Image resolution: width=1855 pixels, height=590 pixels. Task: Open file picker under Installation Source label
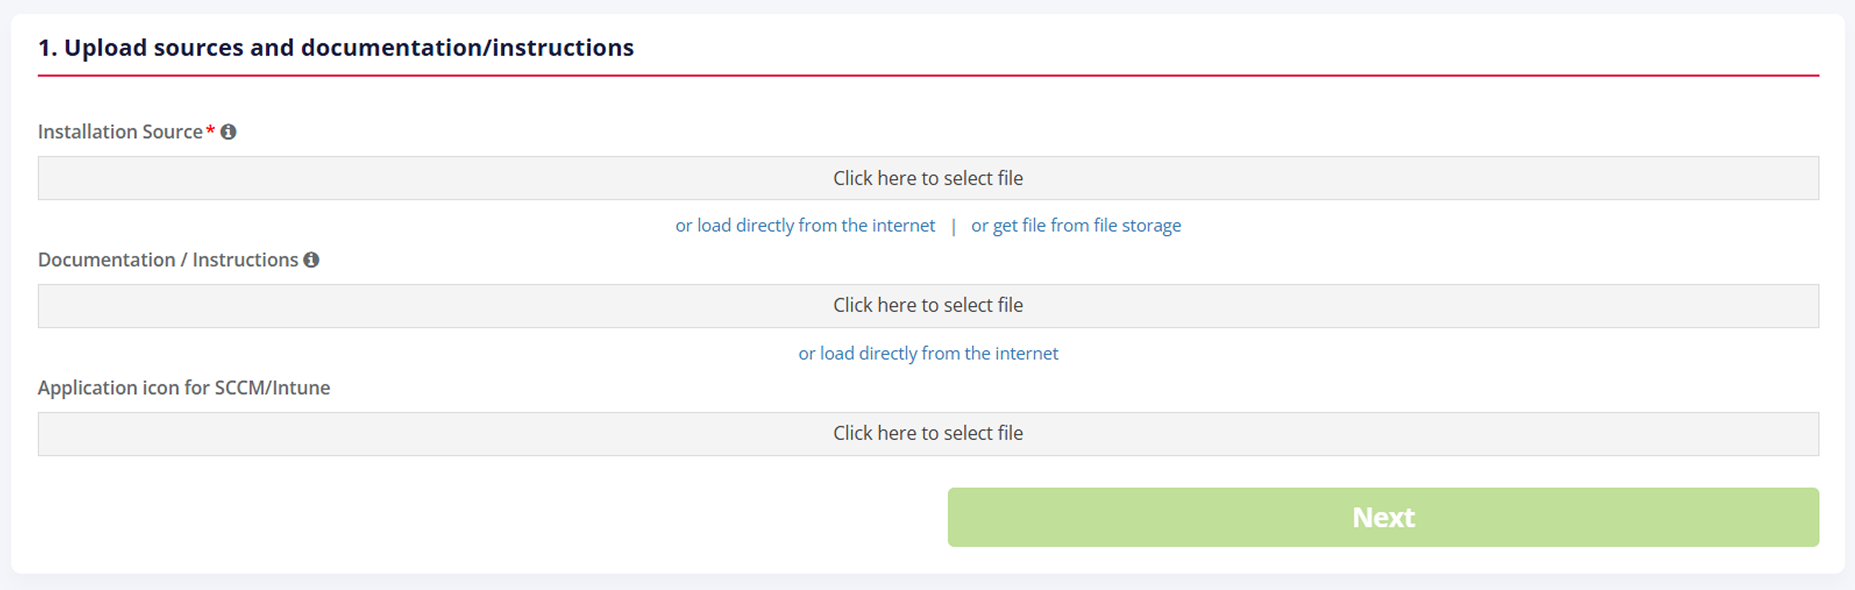[927, 178]
